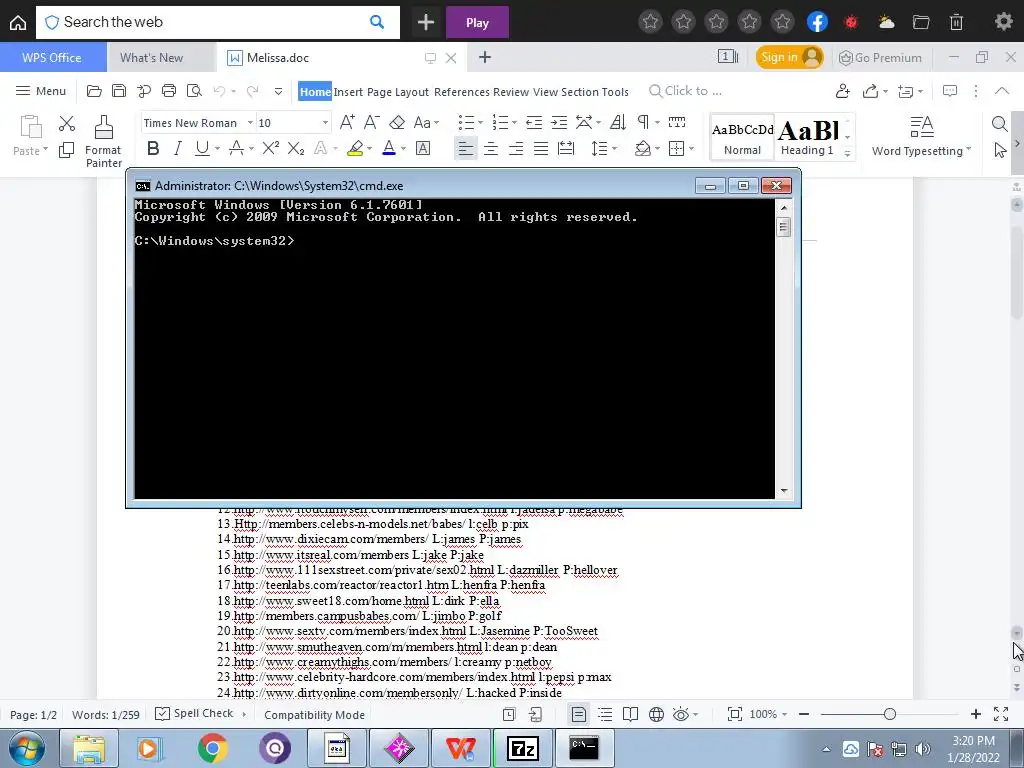Click the character border icon
The image size is (1024, 768).
(423, 149)
